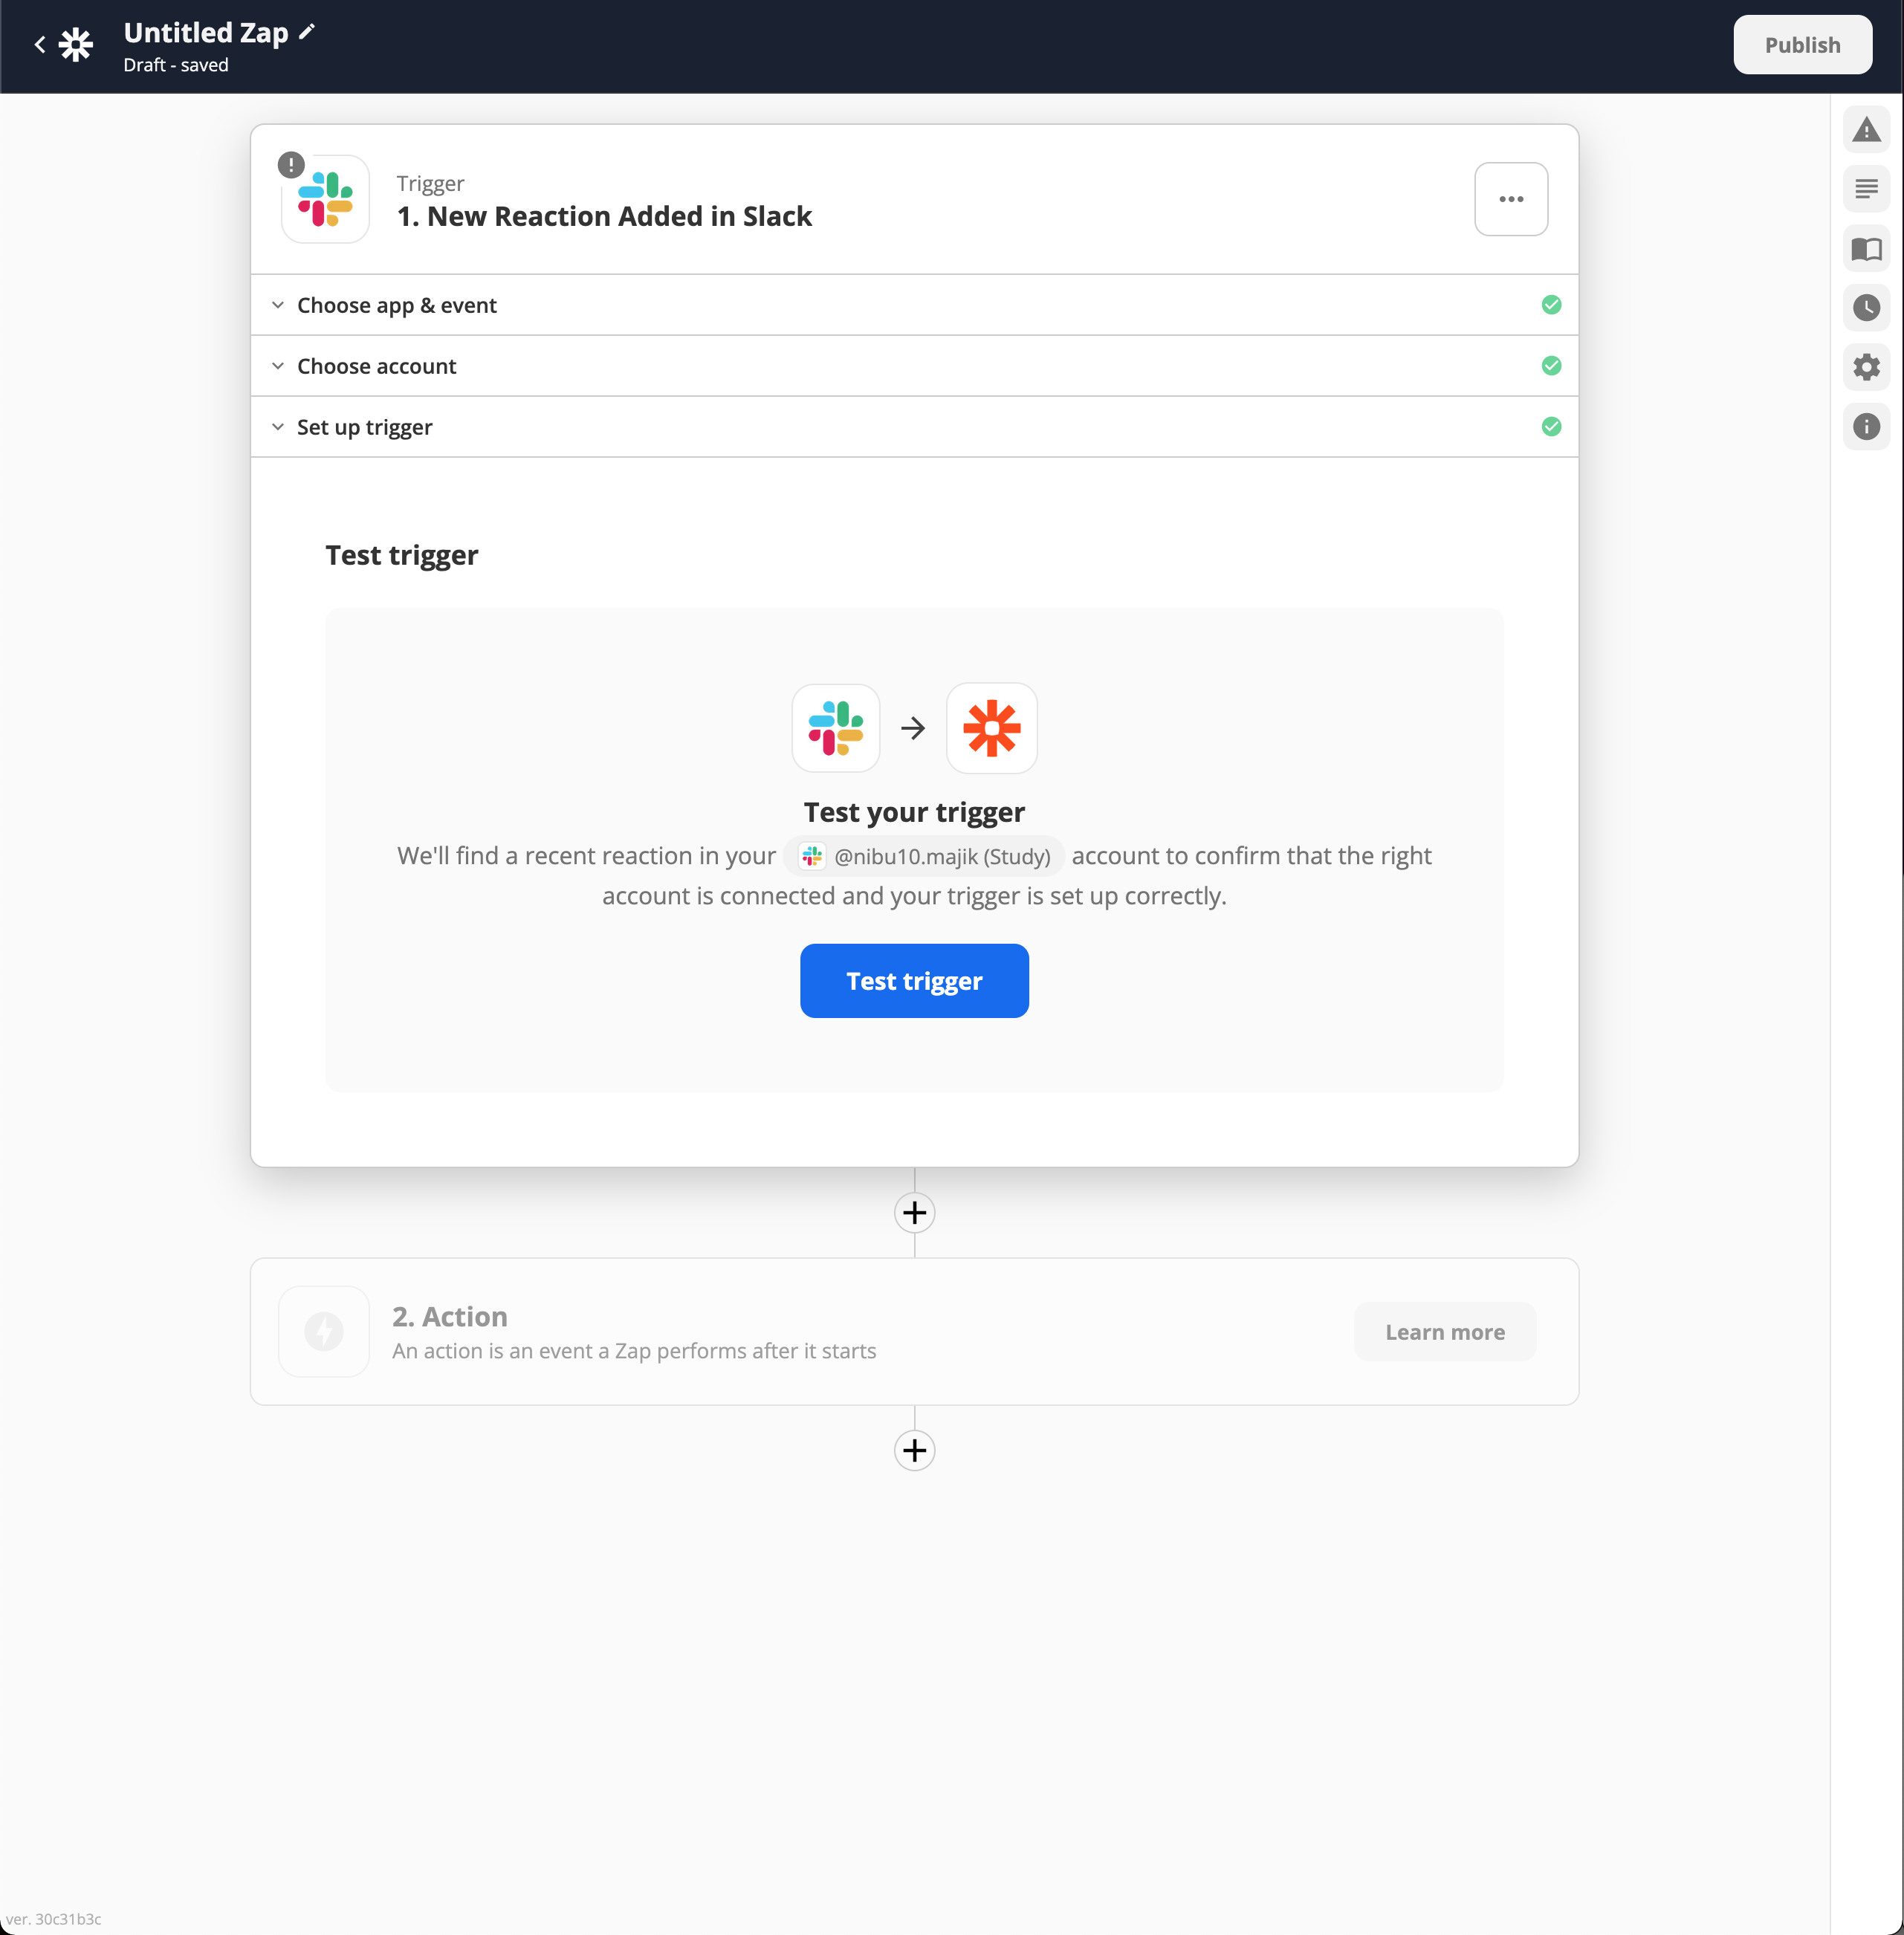Click the Zapier logo icon
This screenshot has height=1935, width=1904.
(76, 44)
